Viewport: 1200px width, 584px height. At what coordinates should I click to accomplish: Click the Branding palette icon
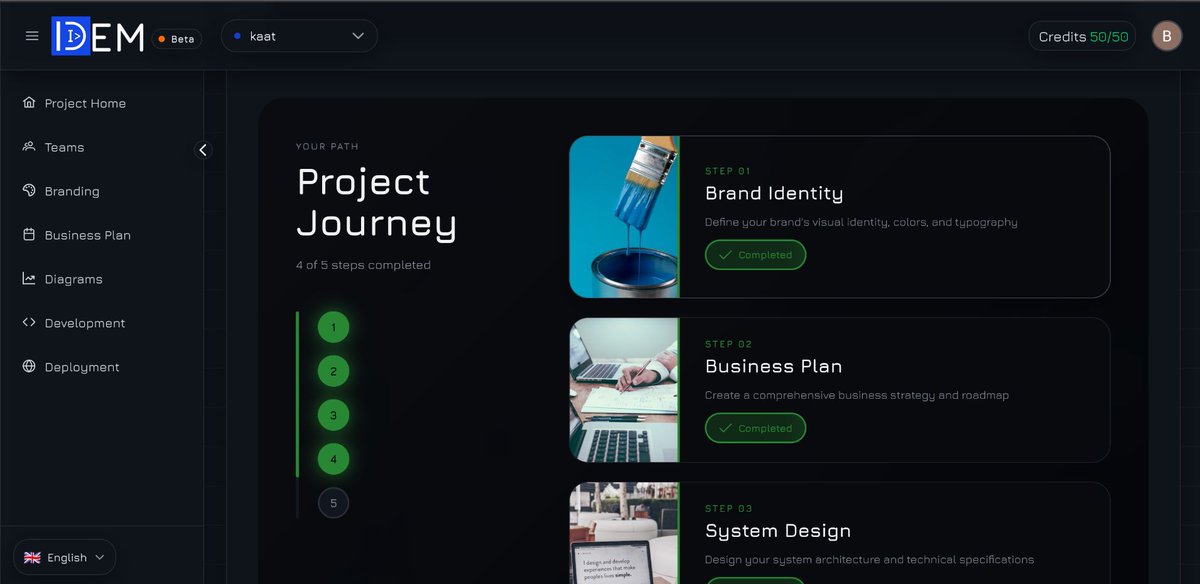29,191
